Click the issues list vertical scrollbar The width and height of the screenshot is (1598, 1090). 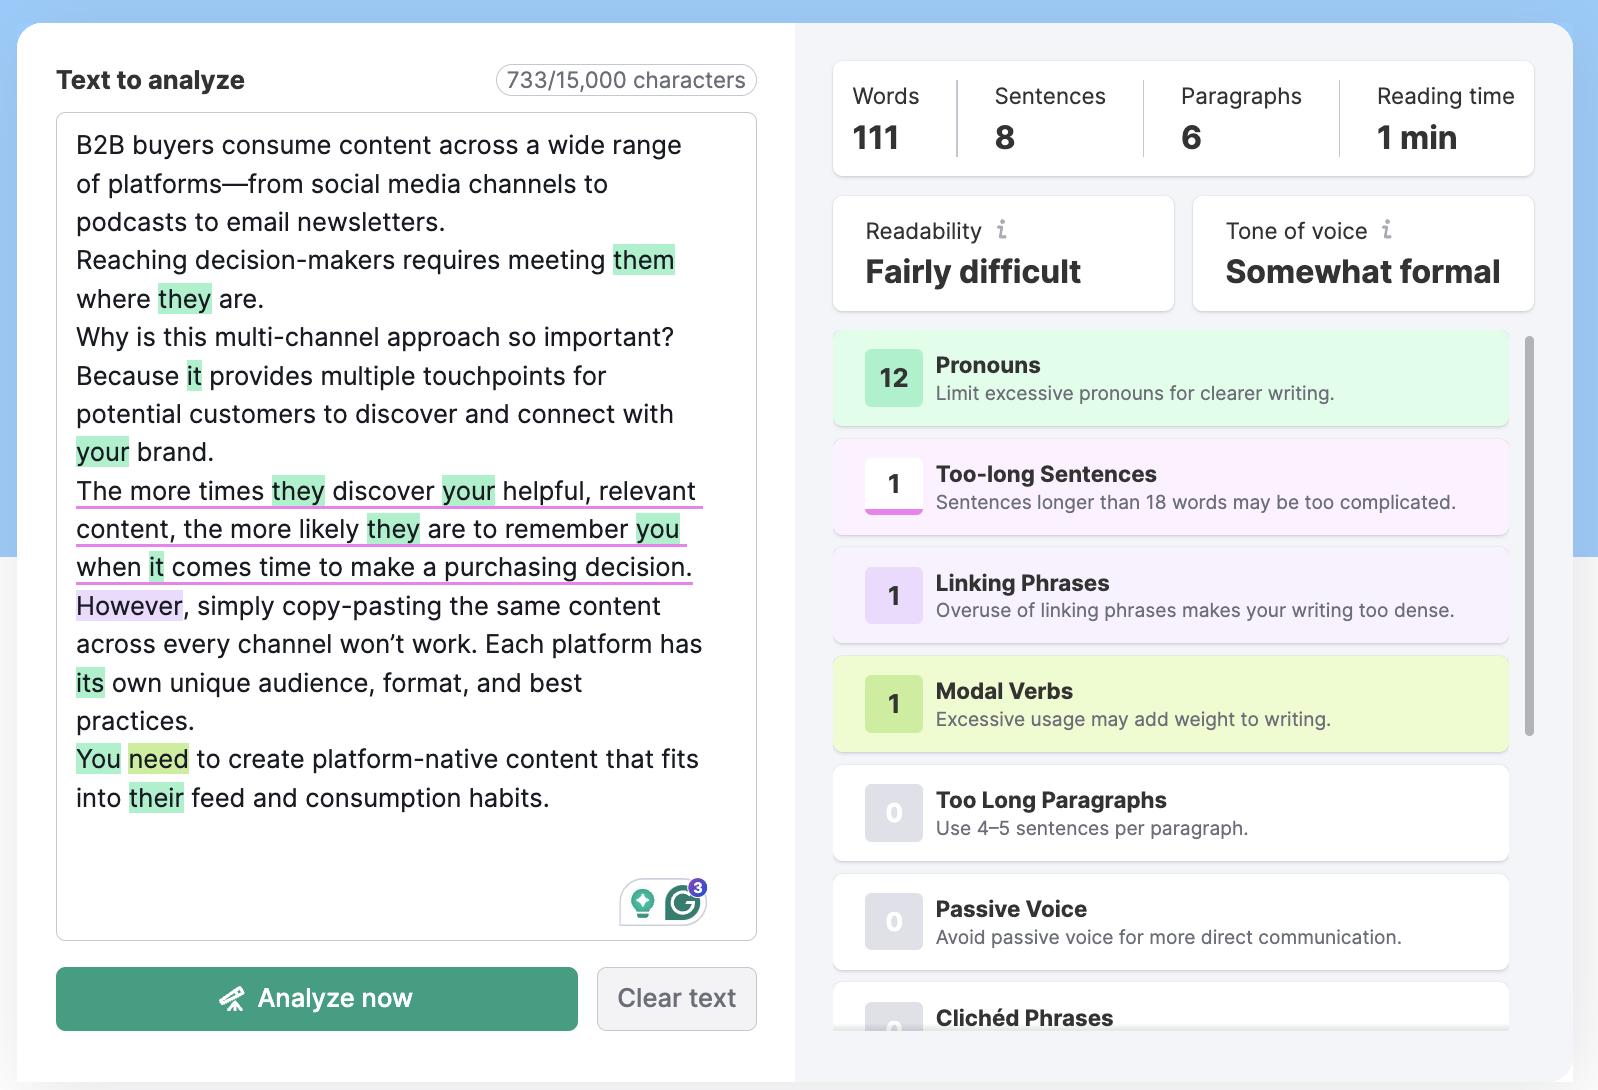point(1528,536)
